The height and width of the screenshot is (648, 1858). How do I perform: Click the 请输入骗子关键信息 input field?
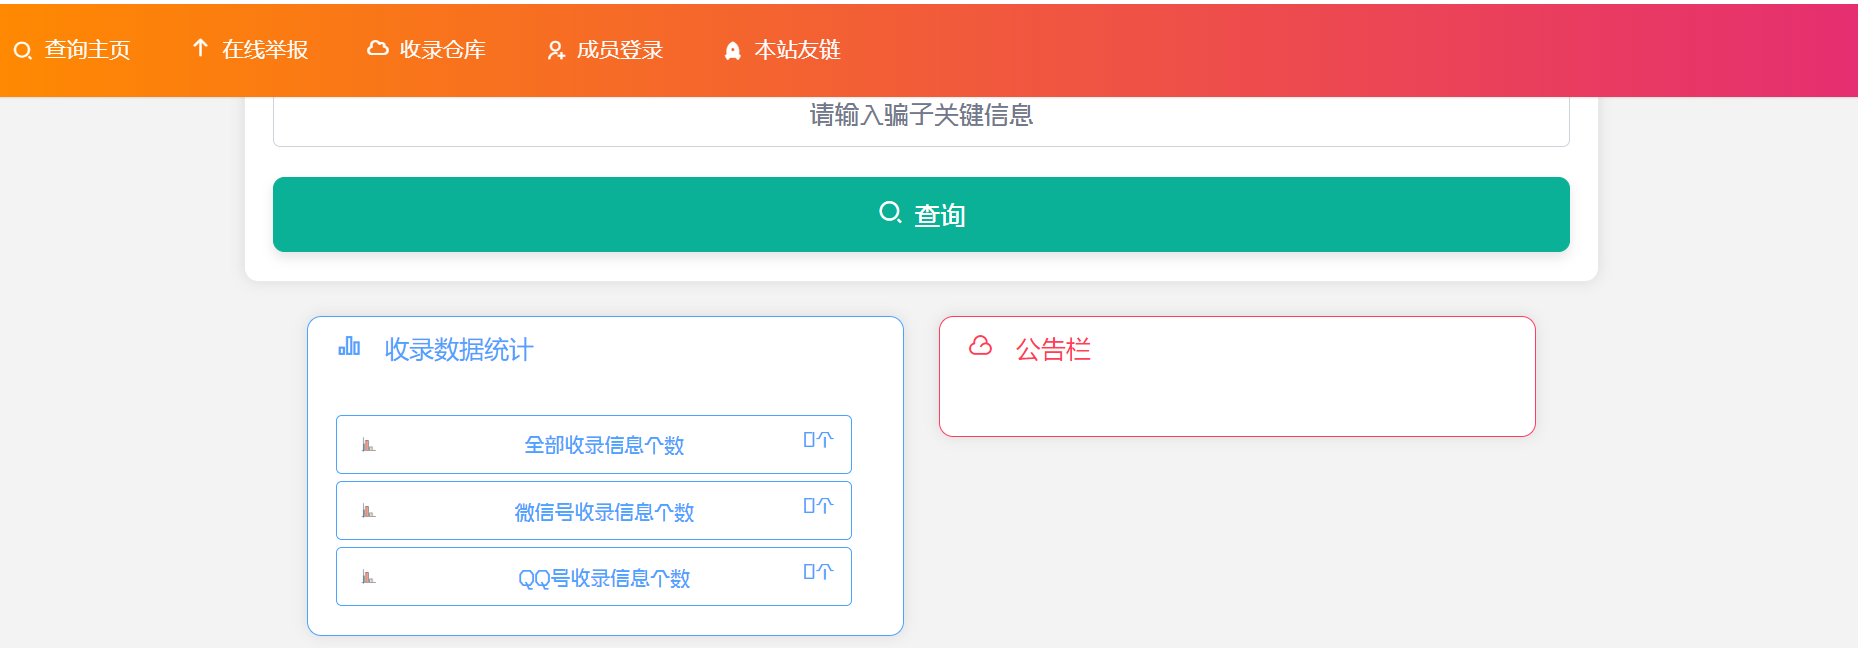[921, 115]
